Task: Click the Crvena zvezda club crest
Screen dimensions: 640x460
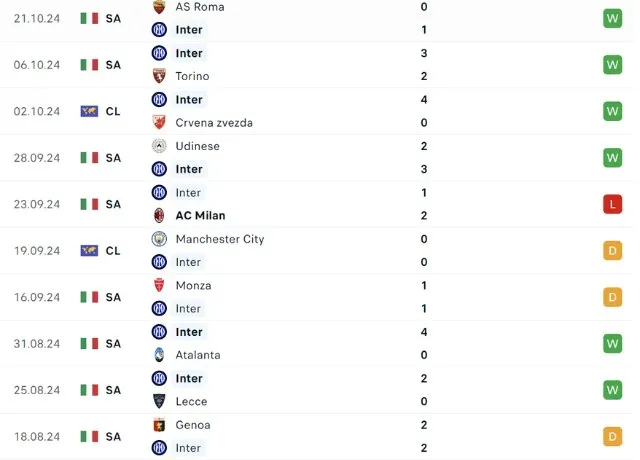Action: 158,123
